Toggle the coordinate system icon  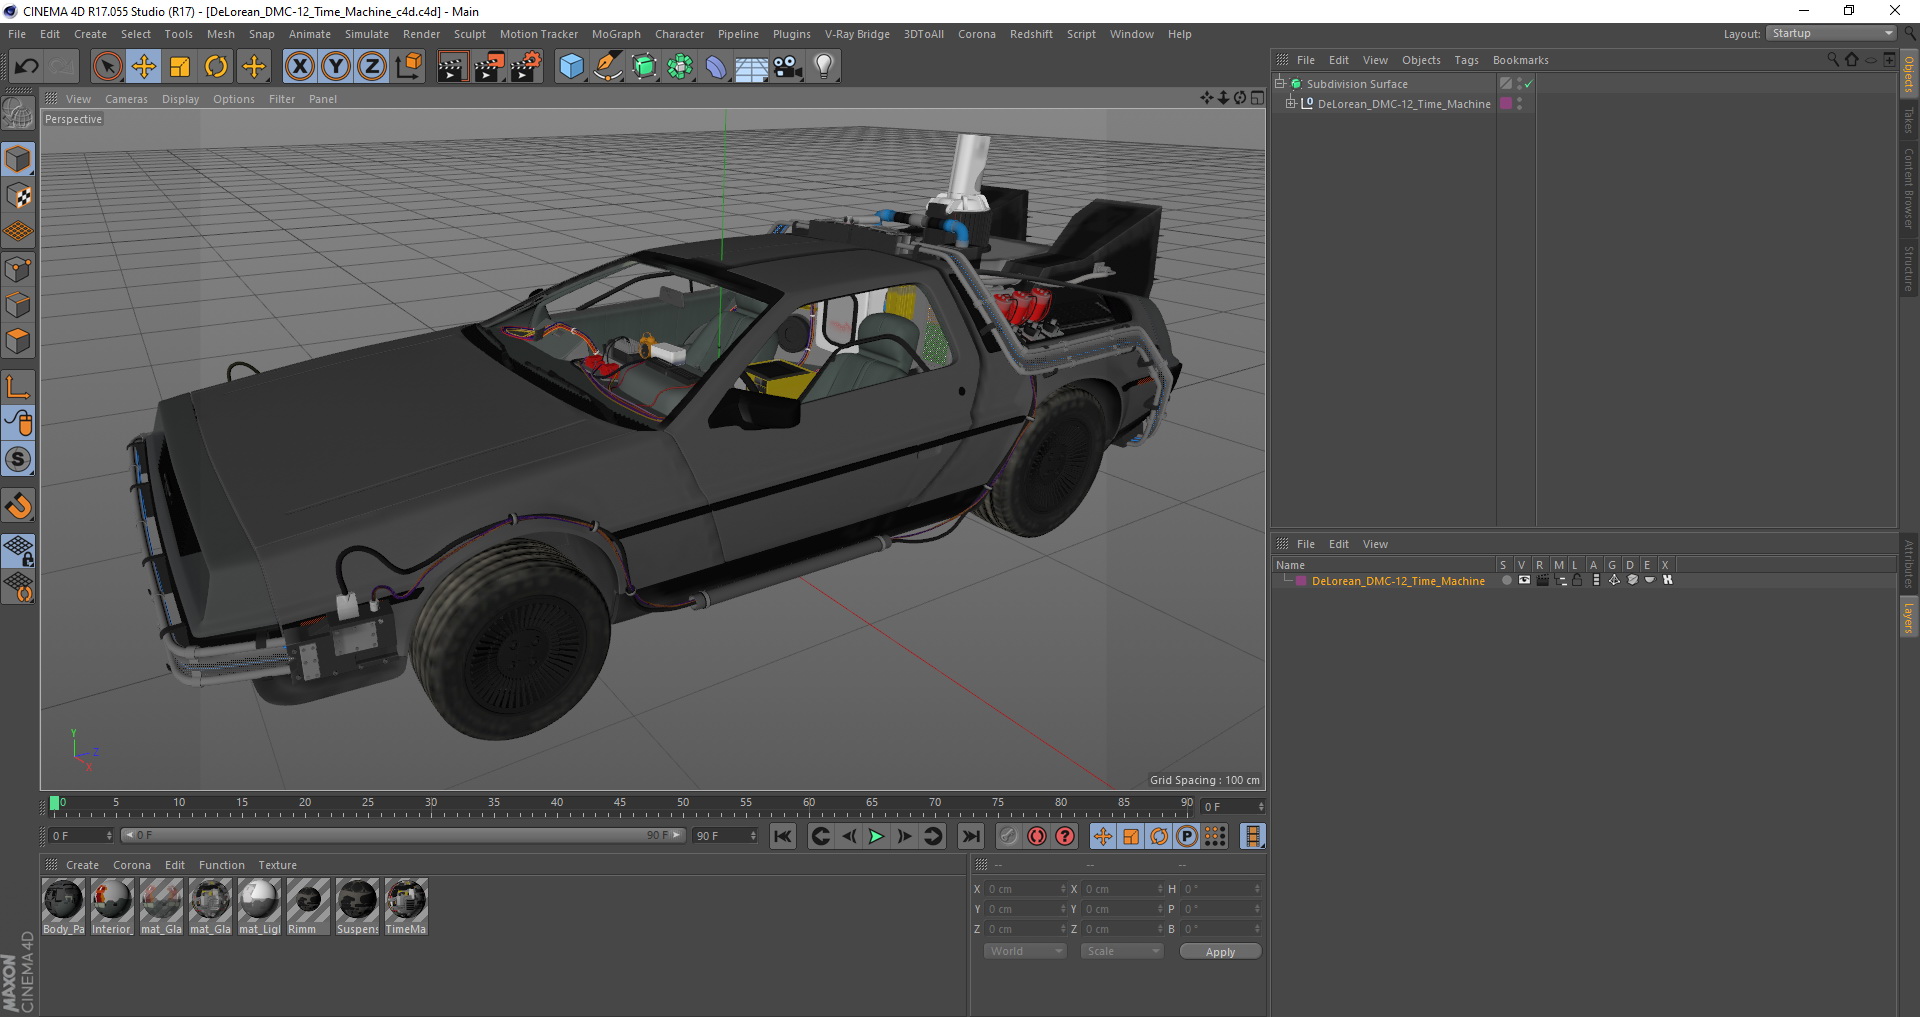408,67
